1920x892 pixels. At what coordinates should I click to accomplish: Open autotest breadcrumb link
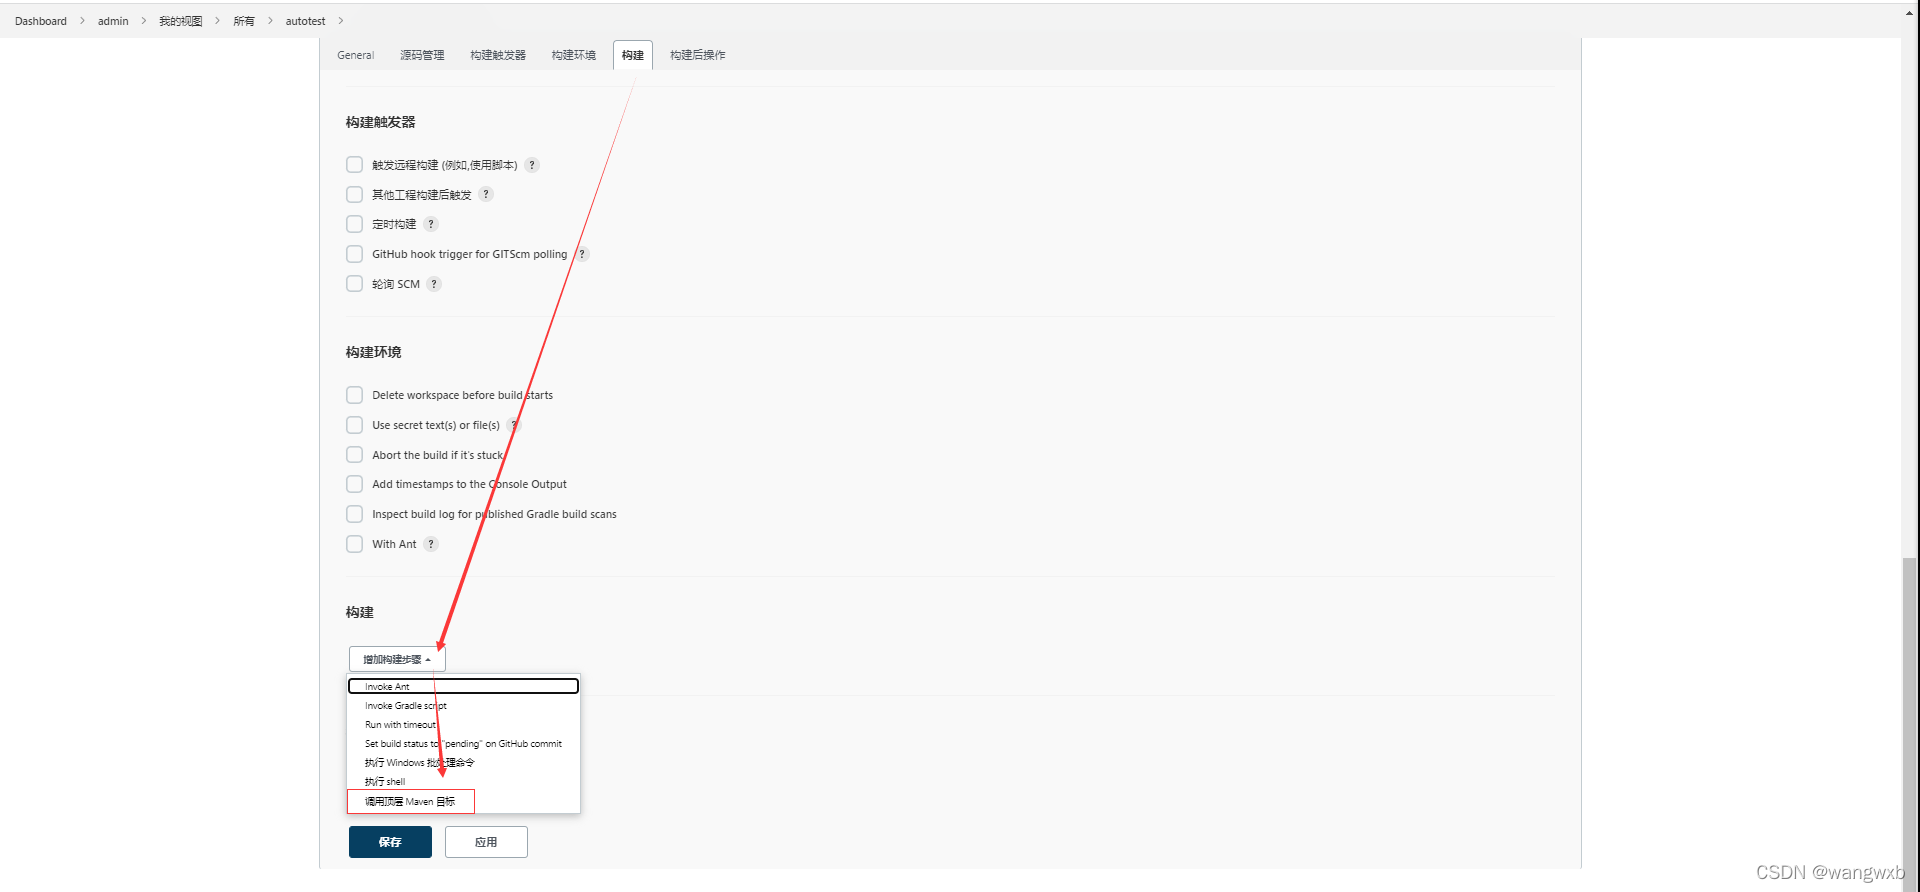(305, 21)
